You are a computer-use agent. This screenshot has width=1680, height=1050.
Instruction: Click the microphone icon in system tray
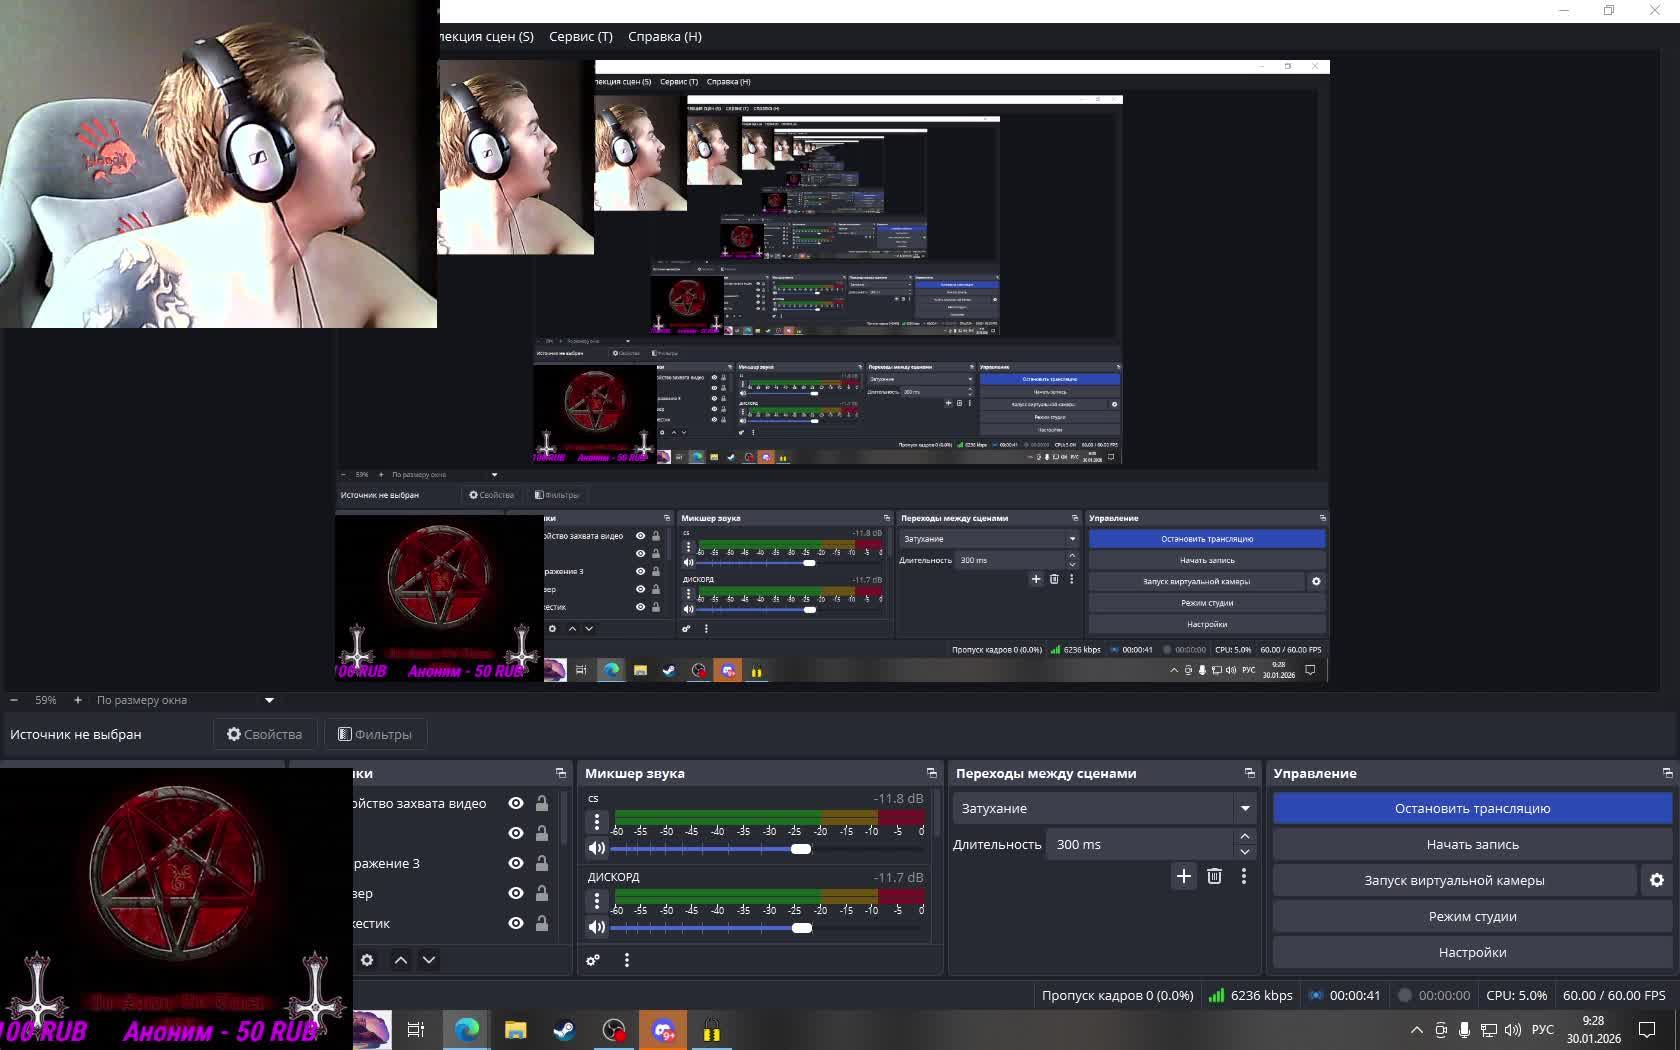coord(1464,1030)
